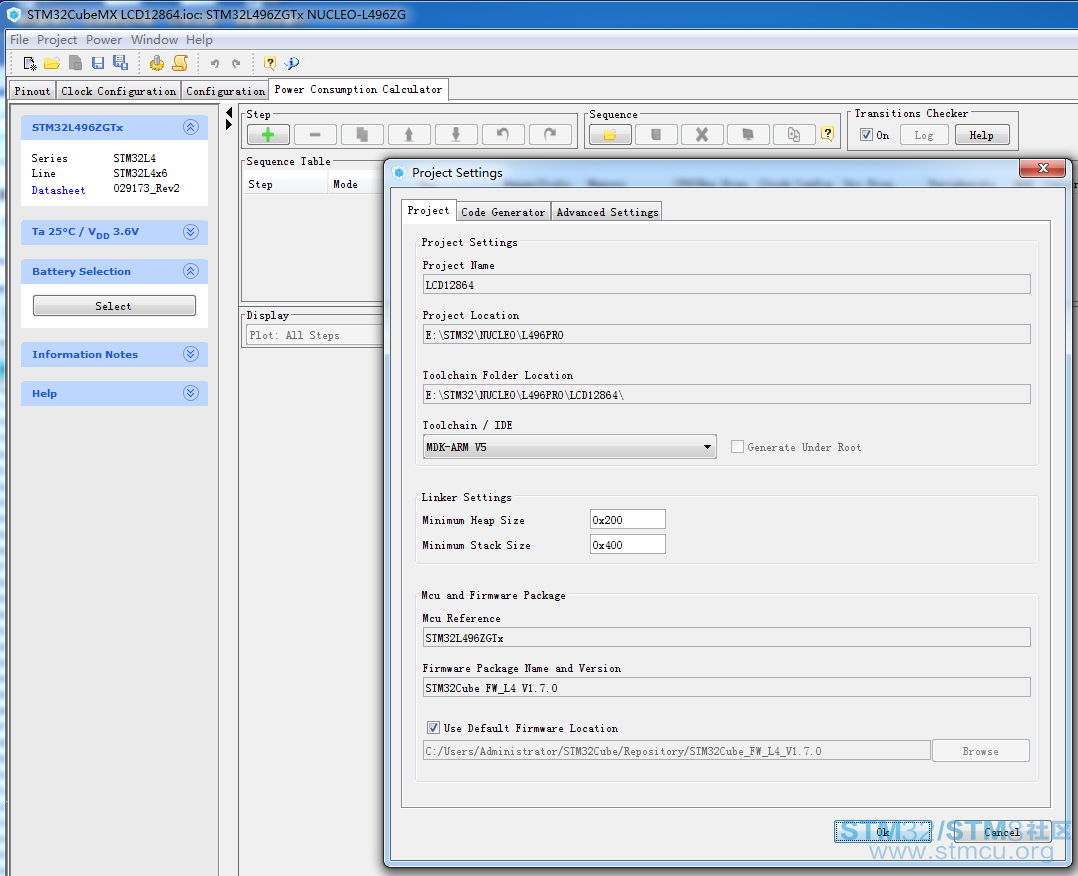Image resolution: width=1078 pixels, height=876 pixels.
Task: Click the Sequence save icon
Action: click(x=656, y=135)
